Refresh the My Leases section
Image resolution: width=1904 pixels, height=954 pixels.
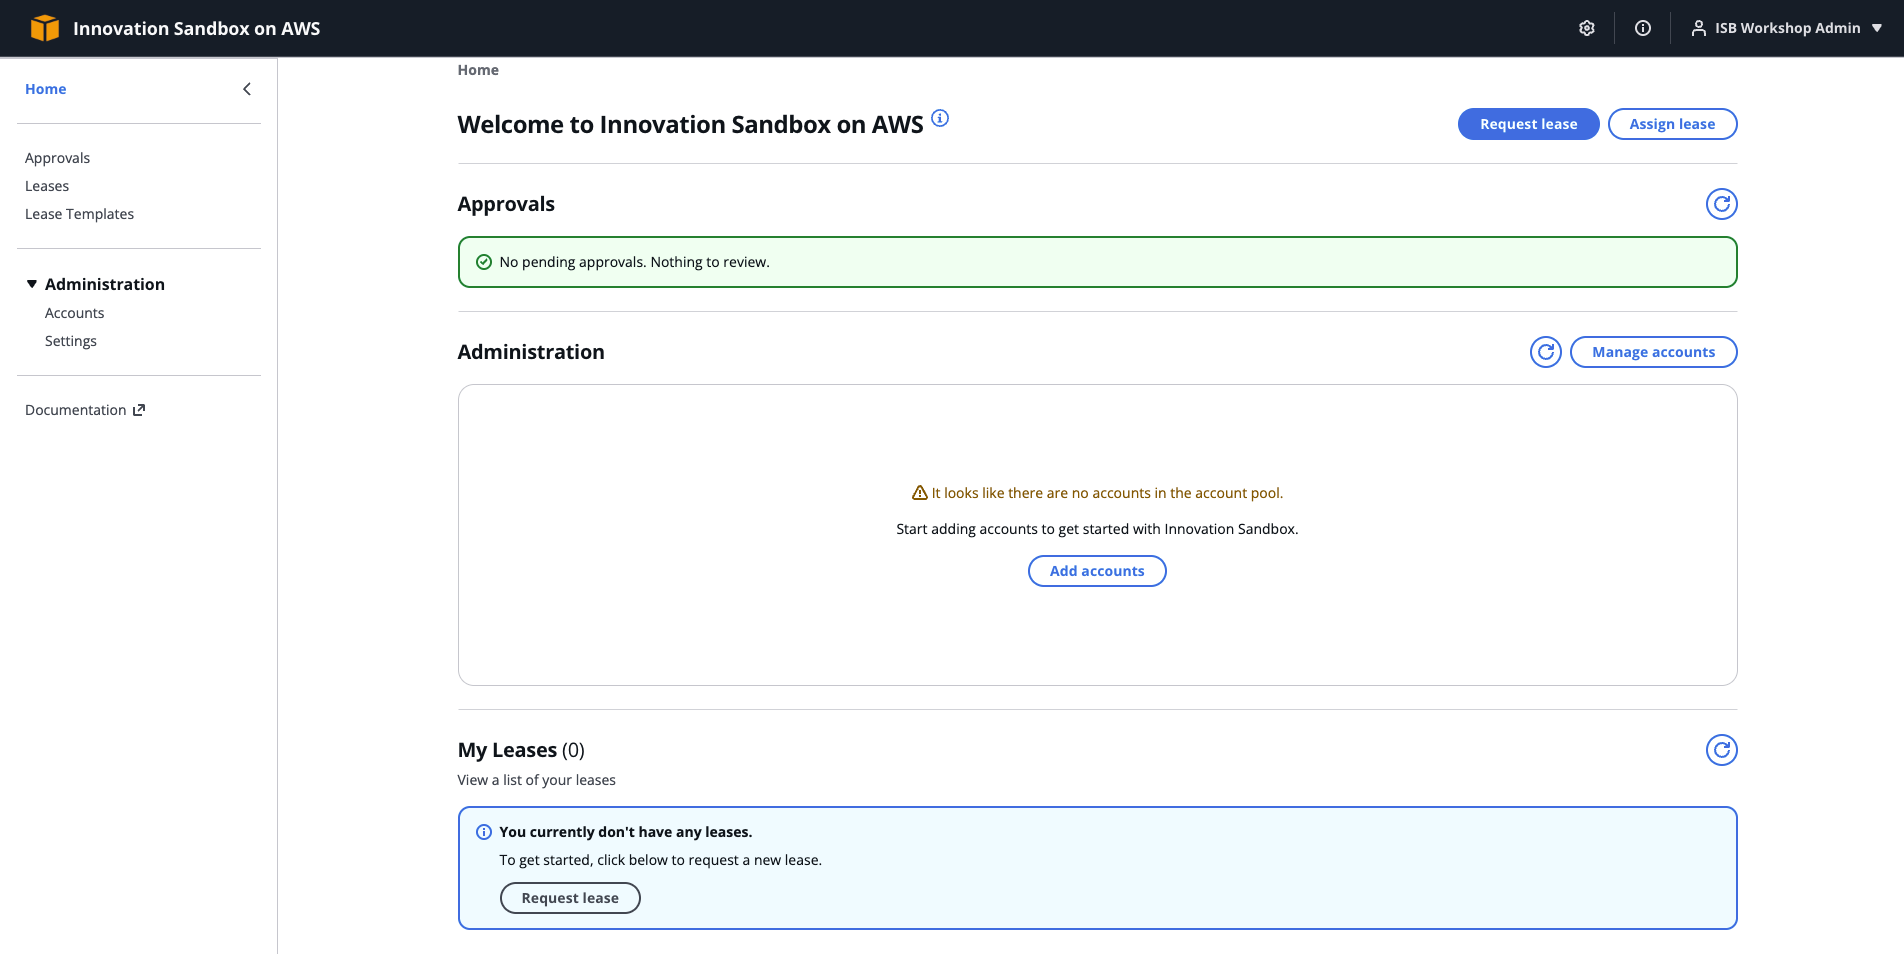pyautogui.click(x=1721, y=750)
